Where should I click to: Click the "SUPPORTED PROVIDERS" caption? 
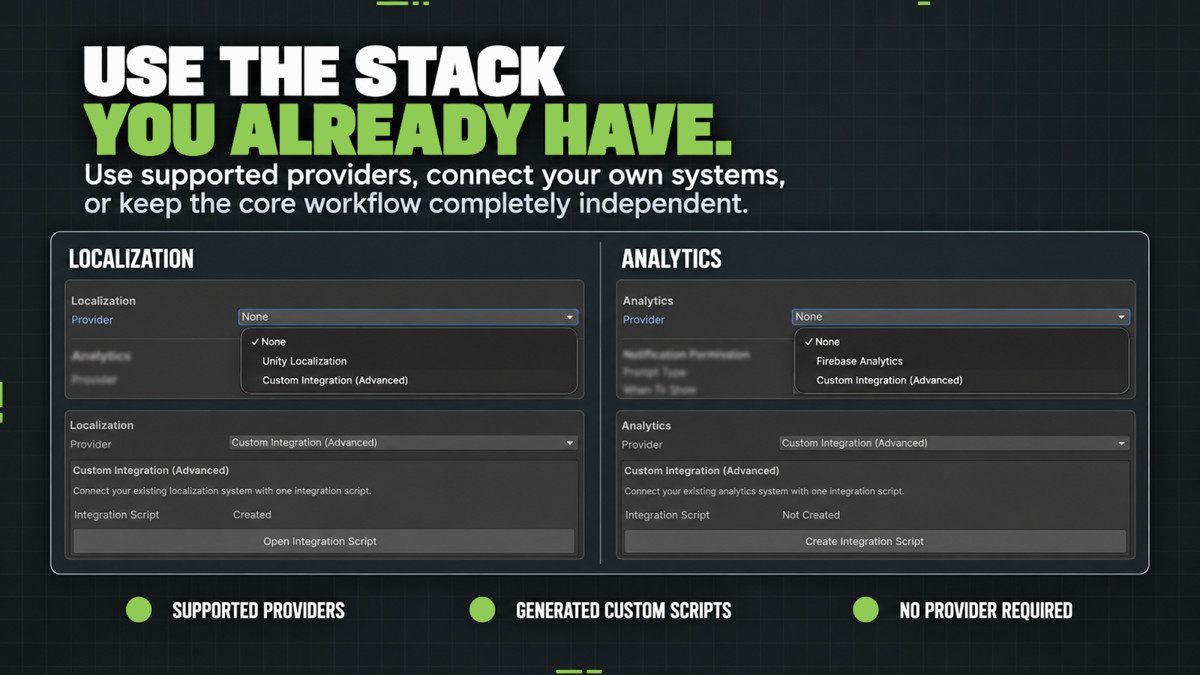[x=258, y=610]
